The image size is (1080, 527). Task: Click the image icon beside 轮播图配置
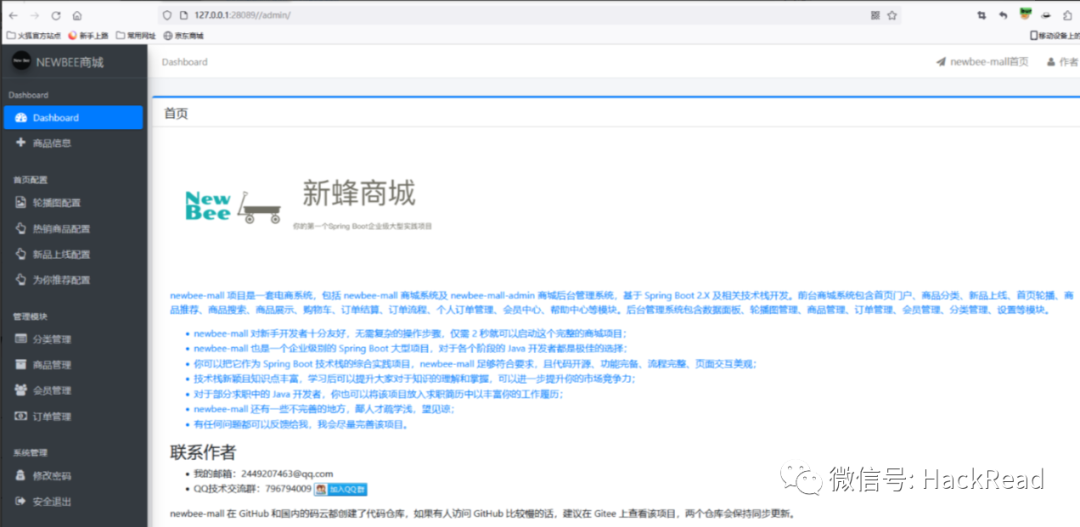click(20, 203)
